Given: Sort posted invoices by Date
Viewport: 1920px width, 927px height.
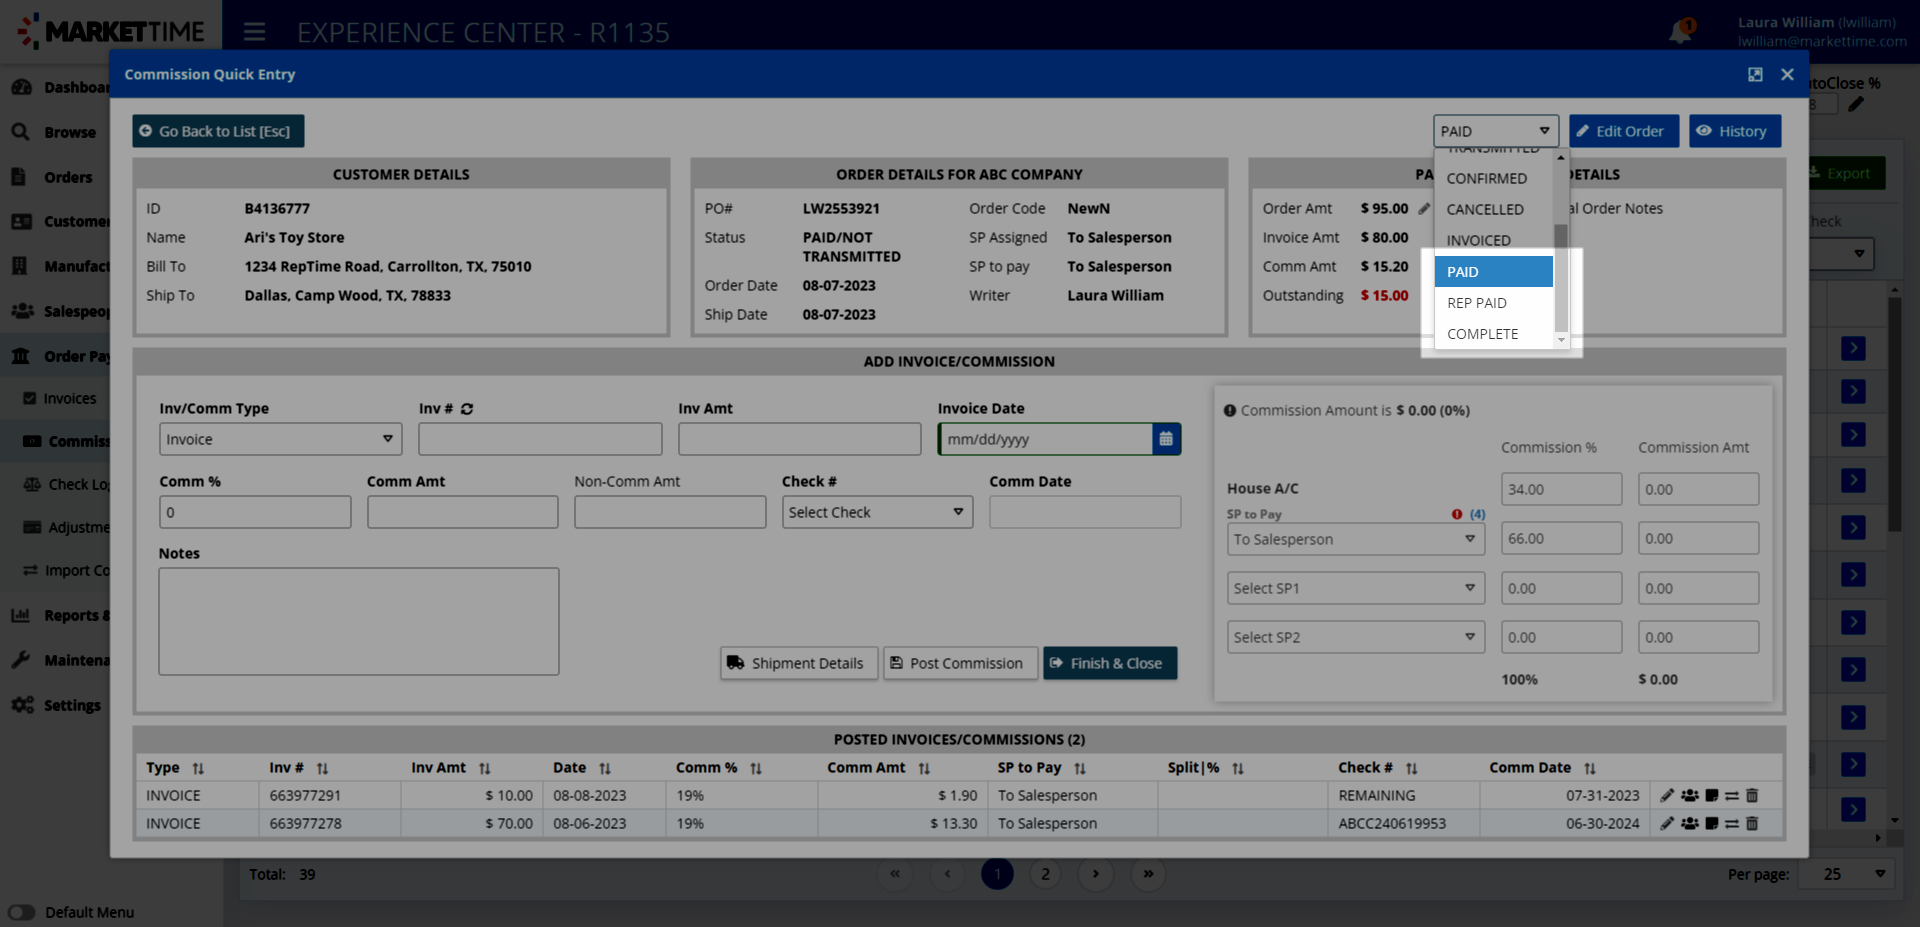Looking at the screenshot, I should click(x=605, y=769).
